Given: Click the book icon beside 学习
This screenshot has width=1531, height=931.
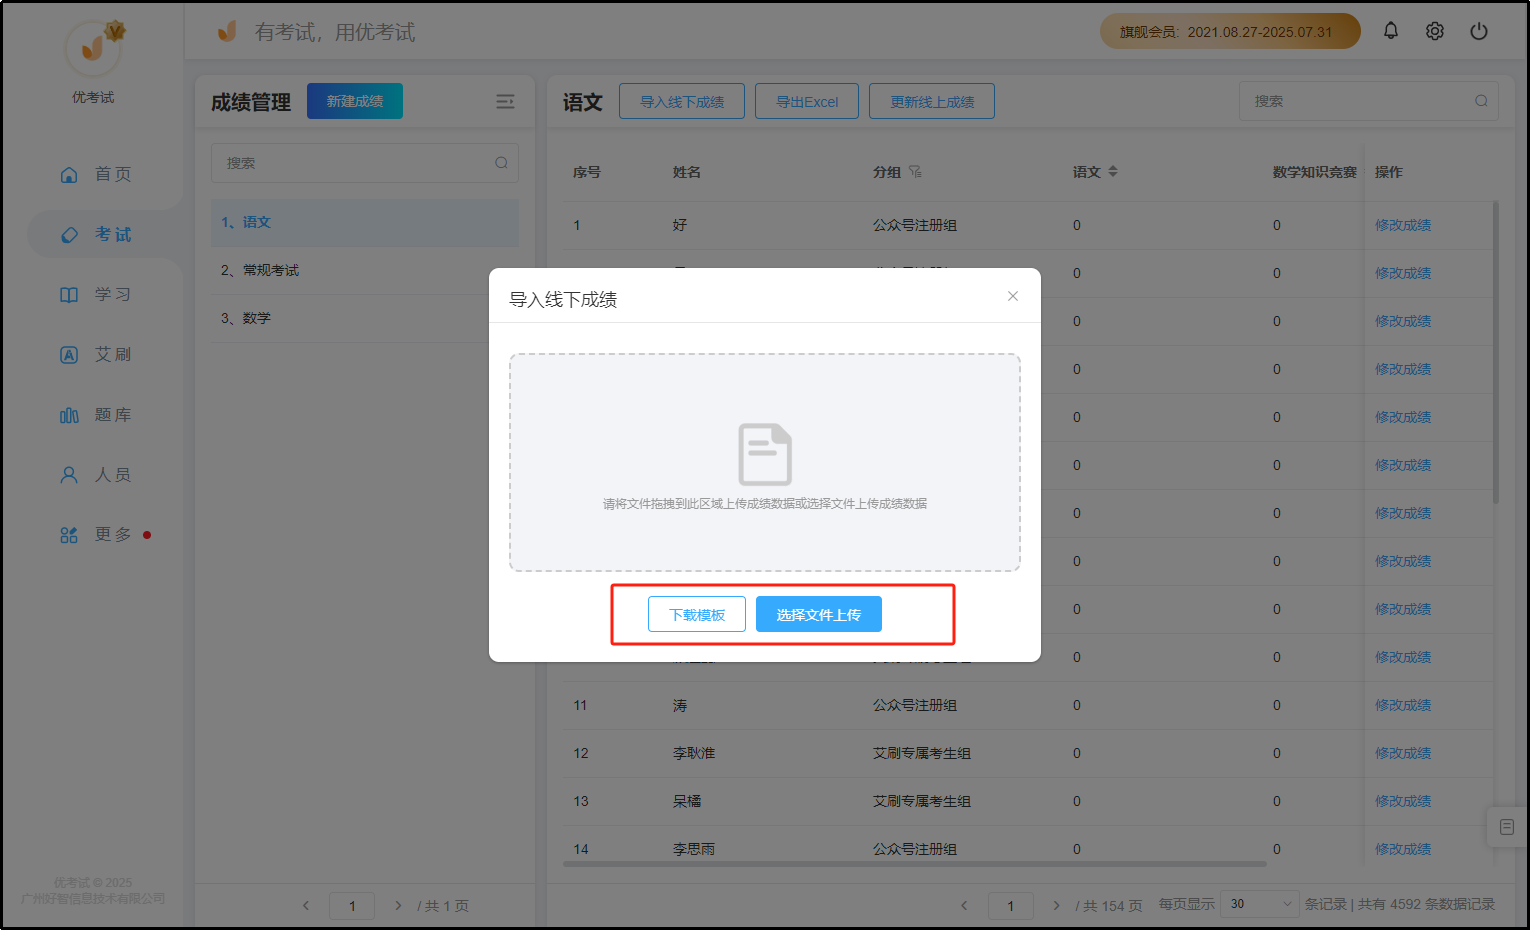Looking at the screenshot, I should coord(69,295).
